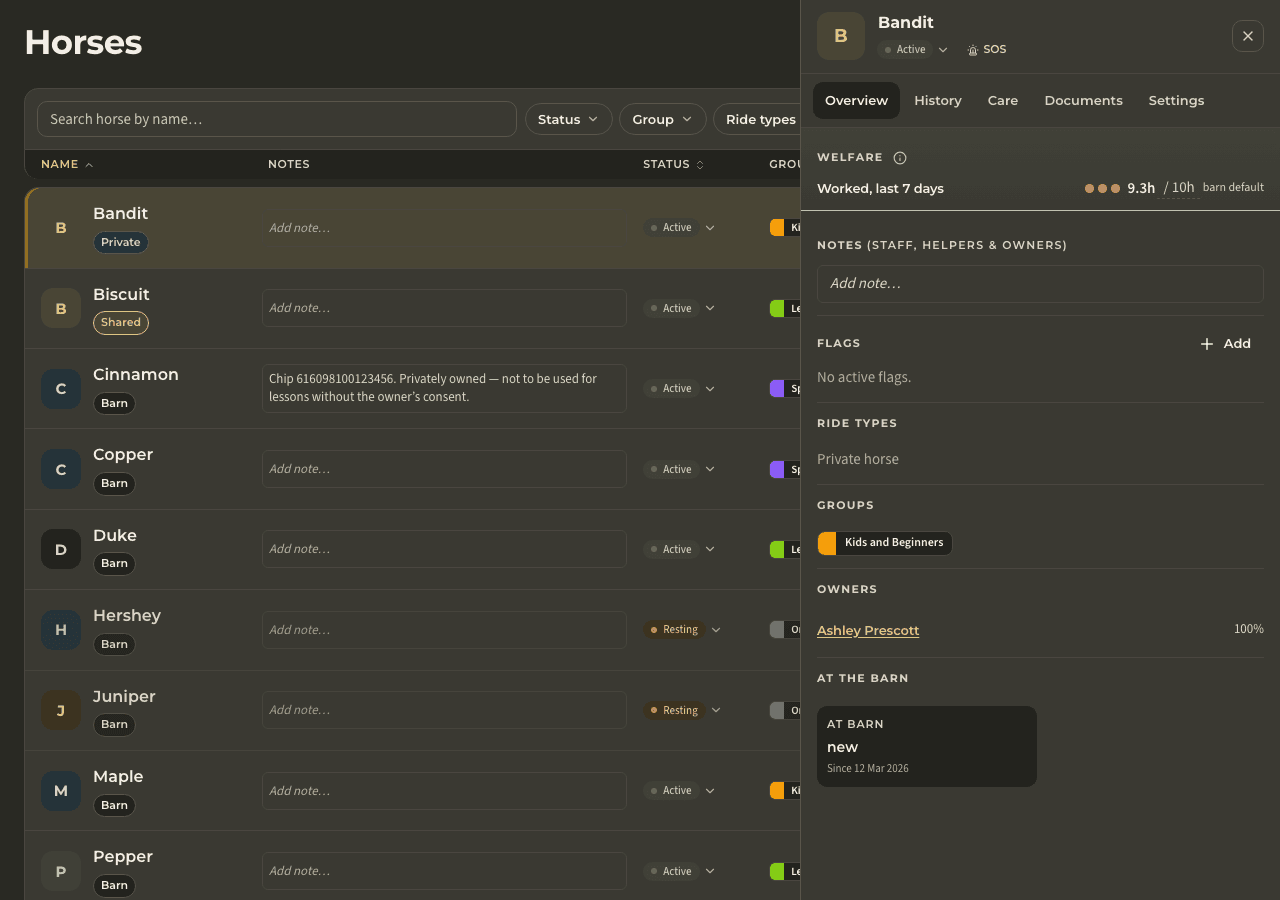Open the Documents tab

[x=1084, y=100]
